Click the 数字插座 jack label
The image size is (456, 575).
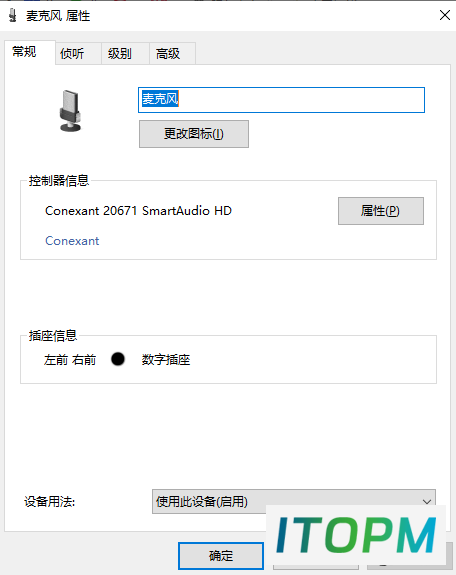click(x=166, y=360)
